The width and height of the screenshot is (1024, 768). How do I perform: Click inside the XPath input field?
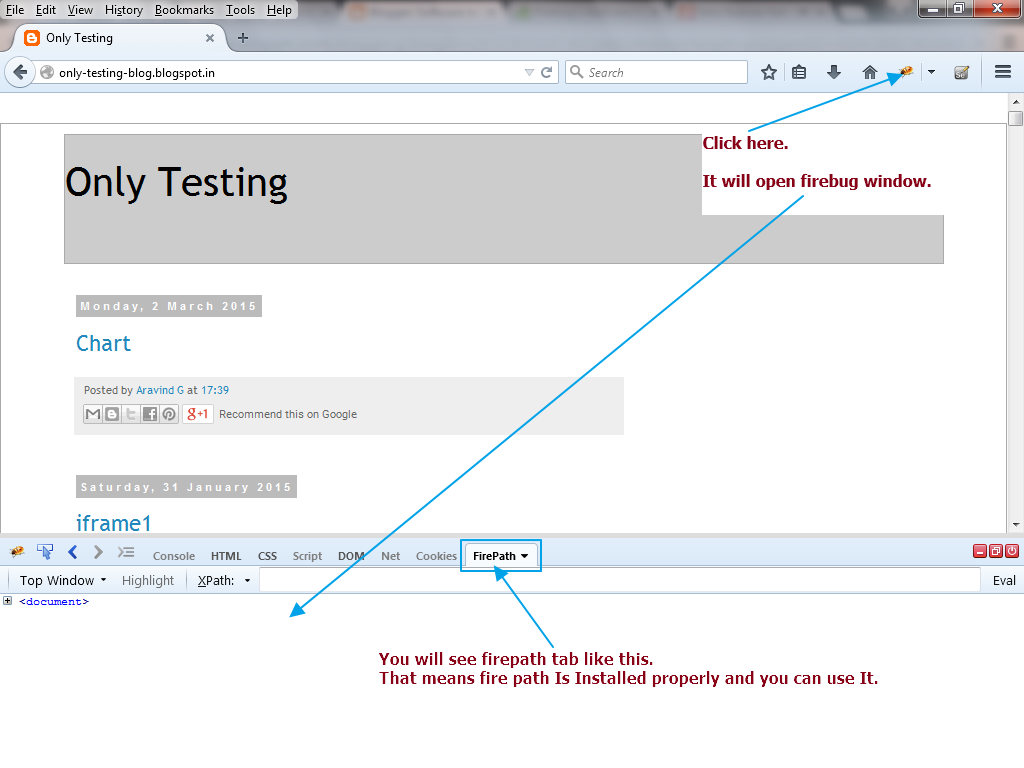point(600,579)
